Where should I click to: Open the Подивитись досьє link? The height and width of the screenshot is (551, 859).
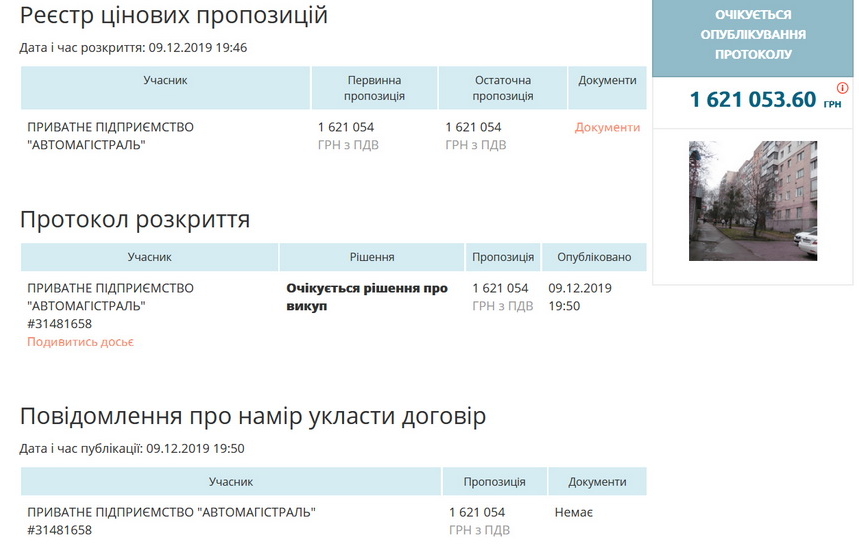point(80,342)
